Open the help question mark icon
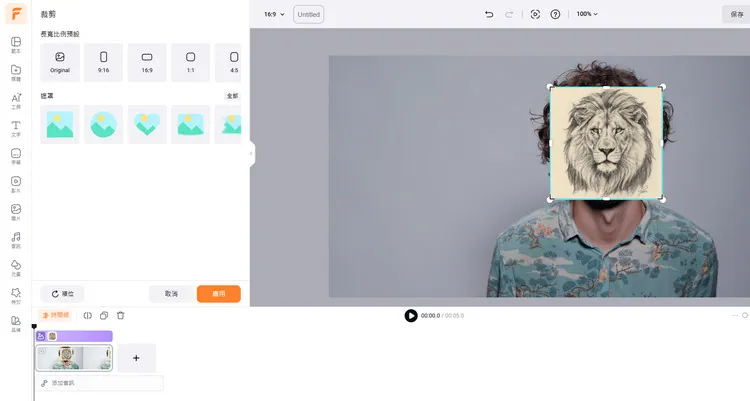The width and height of the screenshot is (750, 401). pyautogui.click(x=555, y=14)
